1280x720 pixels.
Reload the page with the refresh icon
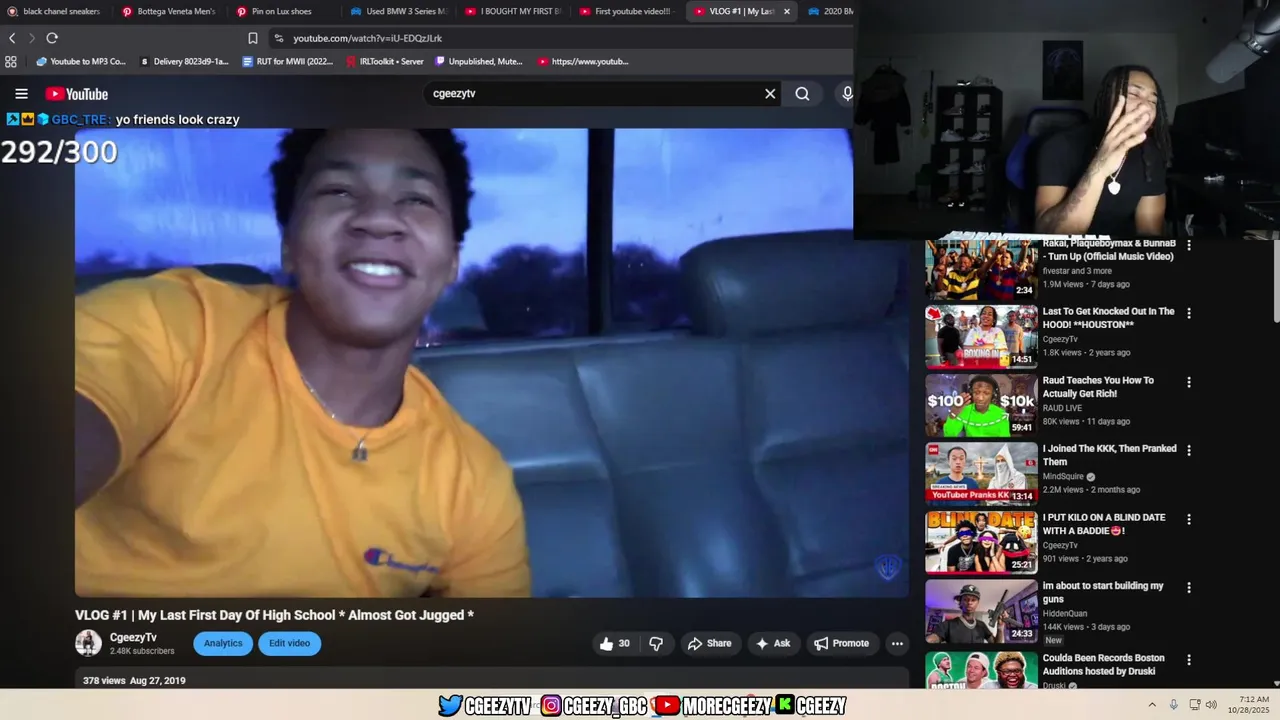[x=52, y=38]
